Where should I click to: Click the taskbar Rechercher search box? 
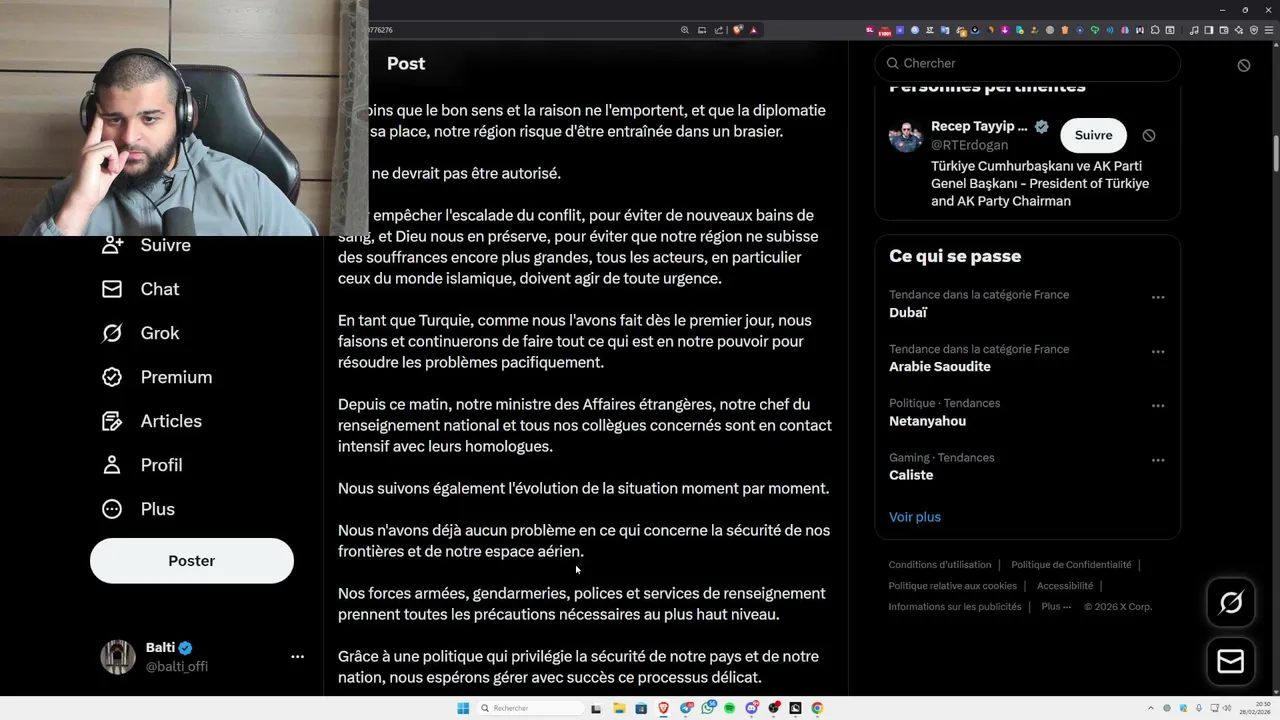[x=530, y=708]
